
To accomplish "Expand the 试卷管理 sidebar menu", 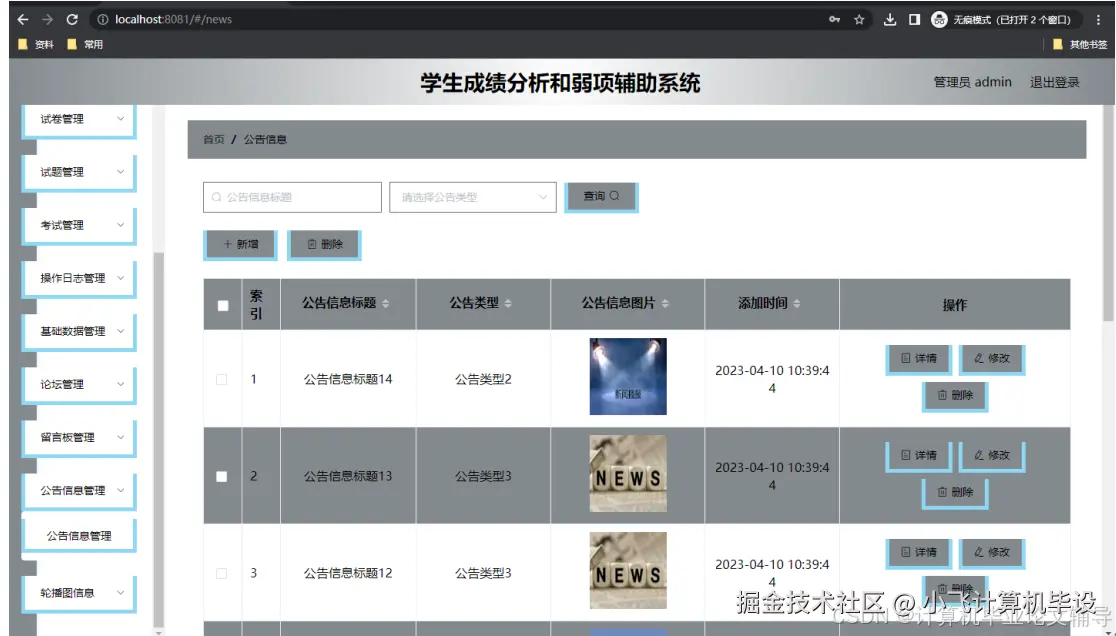I will (x=79, y=120).
